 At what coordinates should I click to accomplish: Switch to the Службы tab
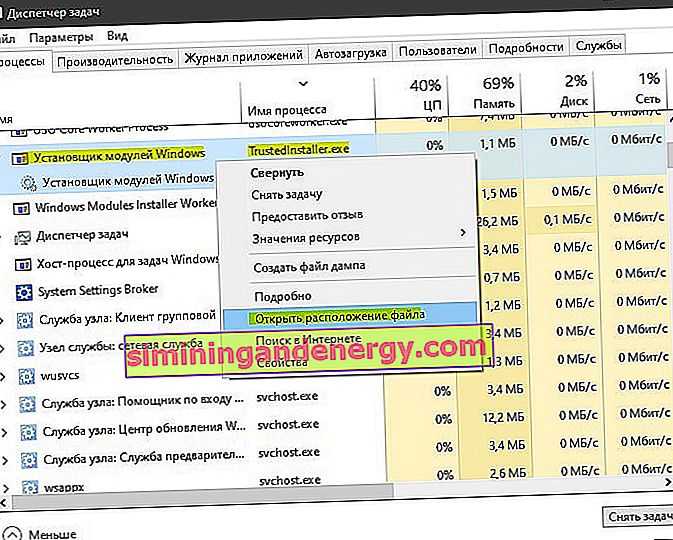tap(598, 45)
